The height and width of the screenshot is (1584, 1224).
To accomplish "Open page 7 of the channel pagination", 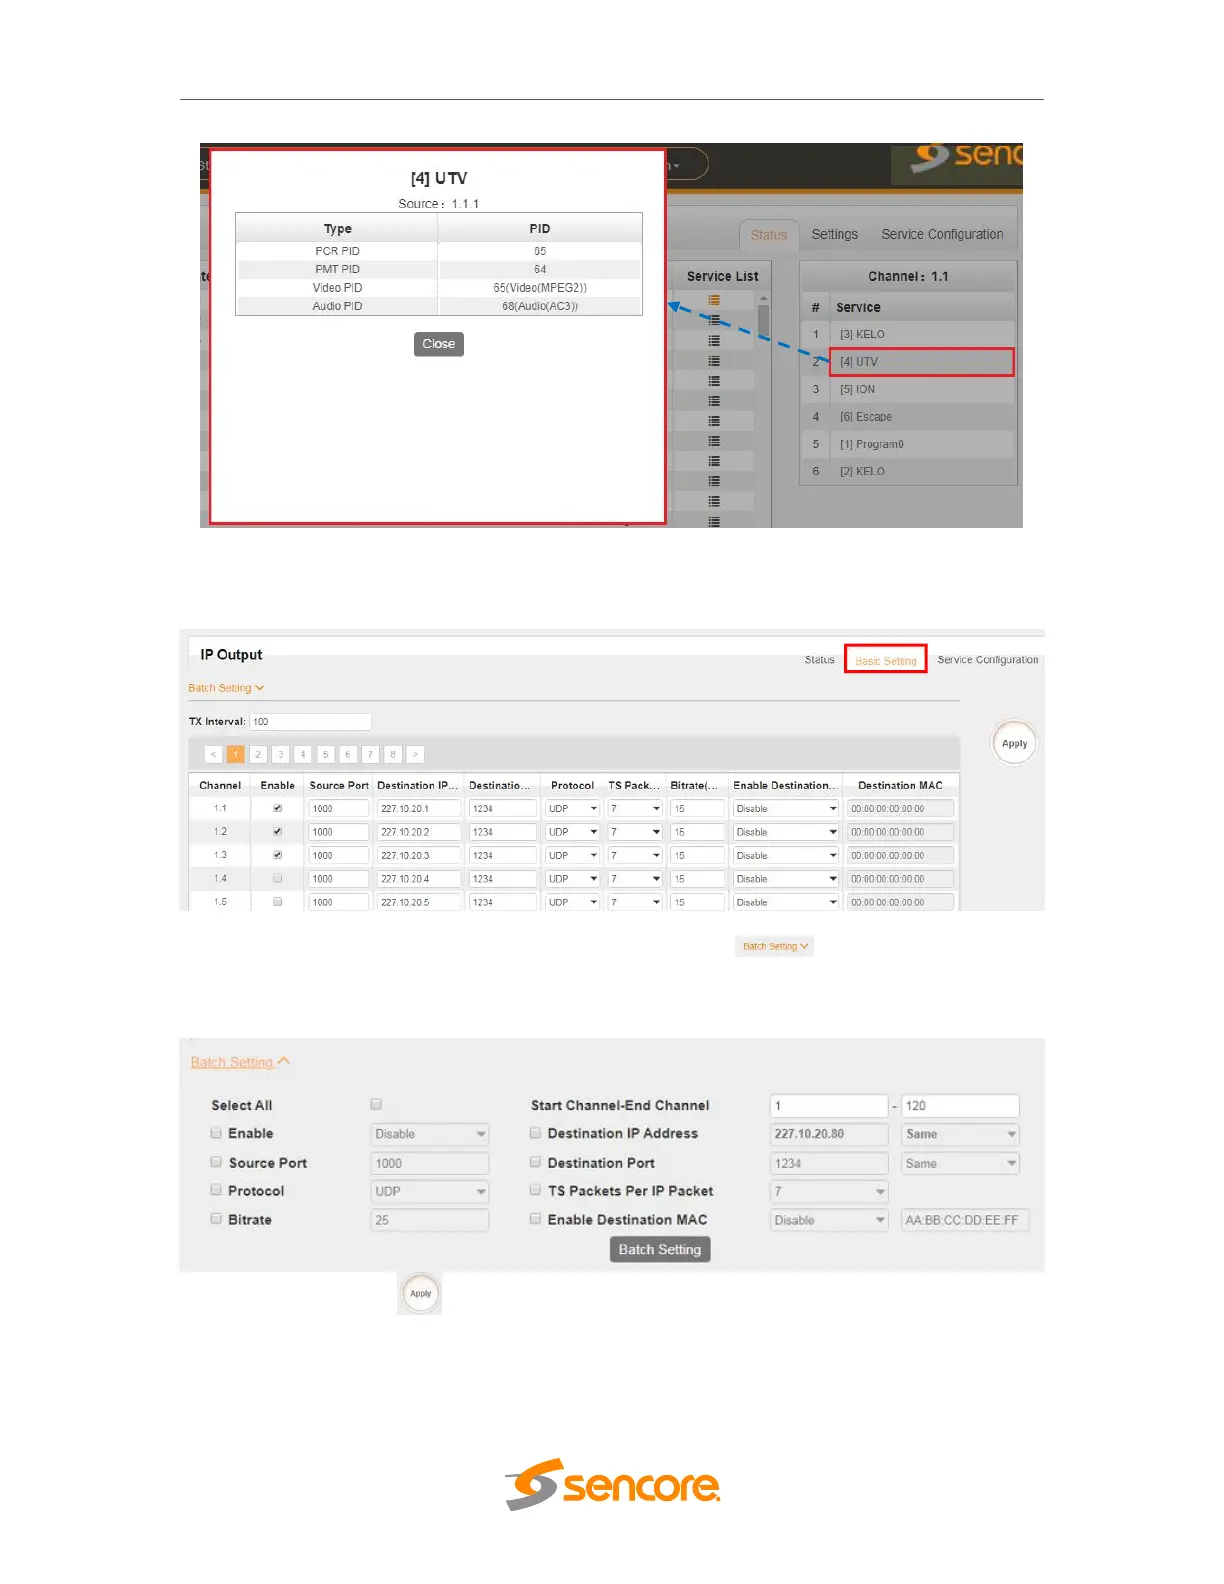I will pyautogui.click(x=370, y=754).
